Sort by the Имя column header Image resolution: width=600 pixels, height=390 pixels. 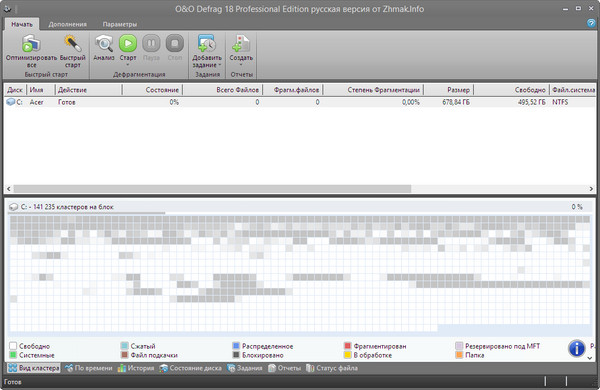tap(41, 90)
